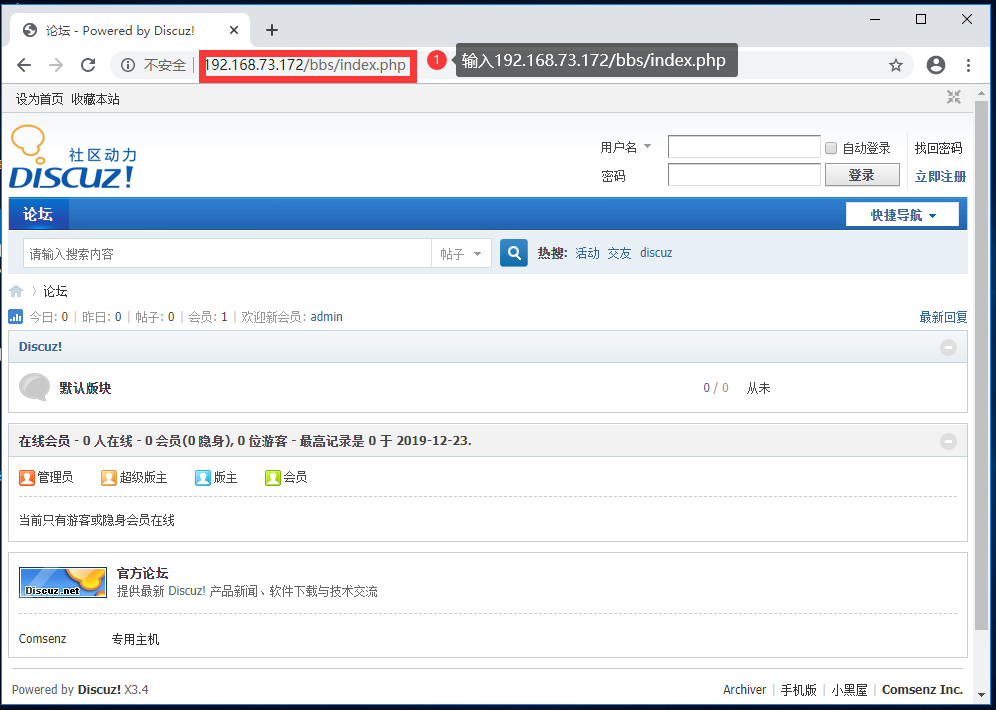Click the 论坛 breadcrumb link
The width and height of the screenshot is (996, 710).
pos(55,291)
